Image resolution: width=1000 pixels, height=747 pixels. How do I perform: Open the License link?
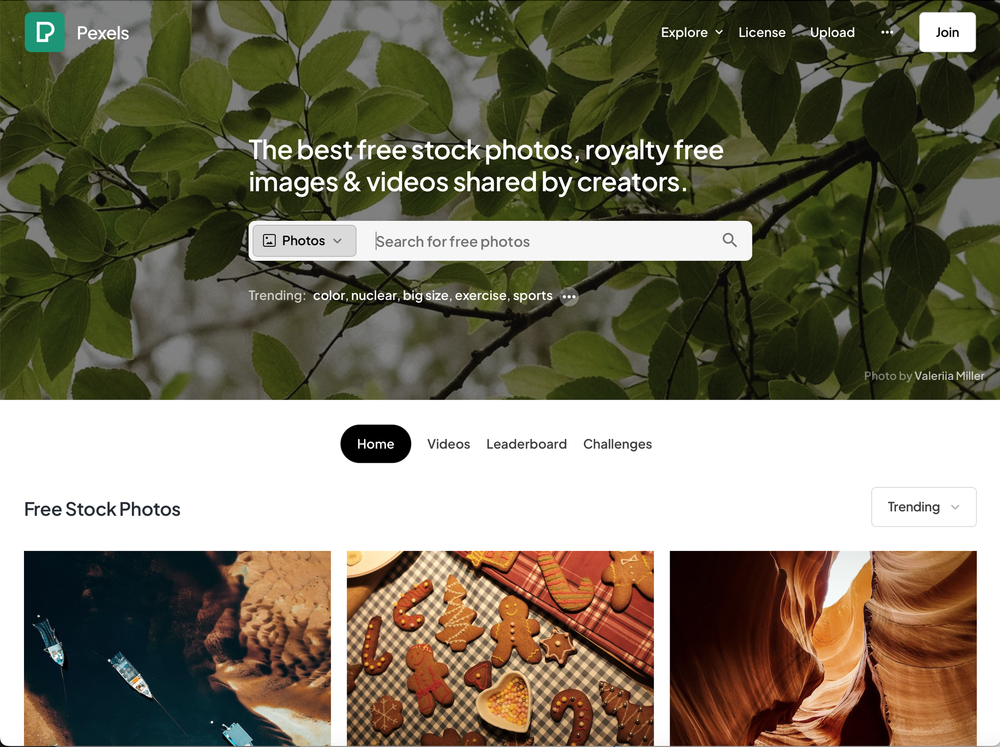(761, 32)
